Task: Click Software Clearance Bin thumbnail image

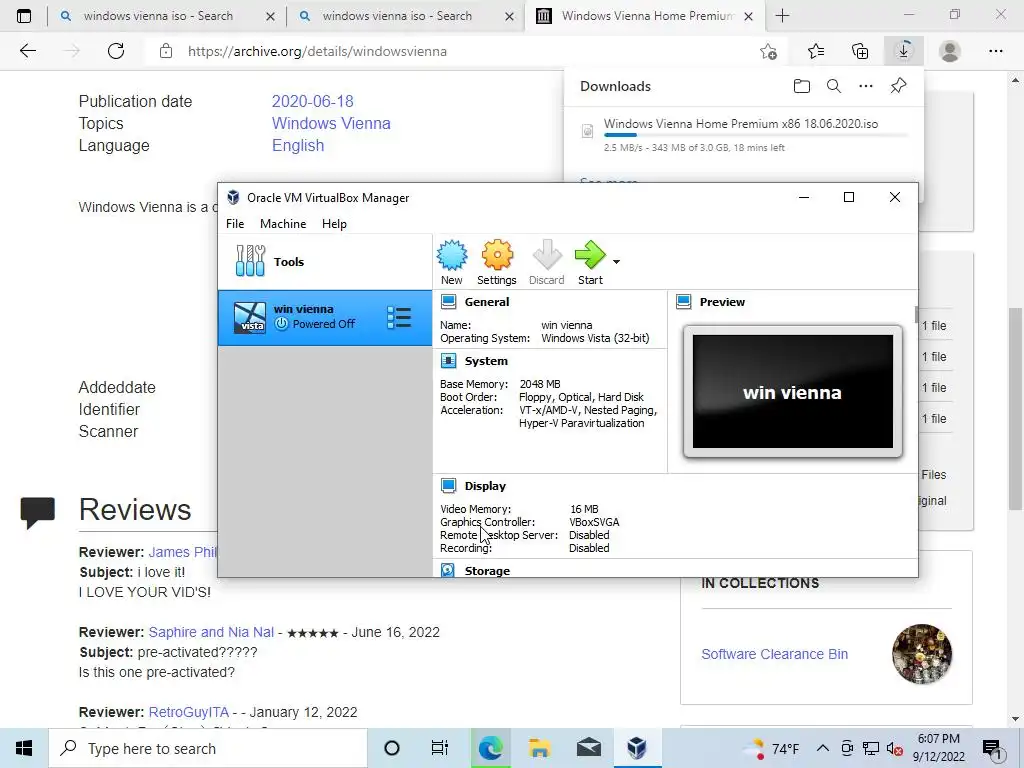Action: click(921, 654)
